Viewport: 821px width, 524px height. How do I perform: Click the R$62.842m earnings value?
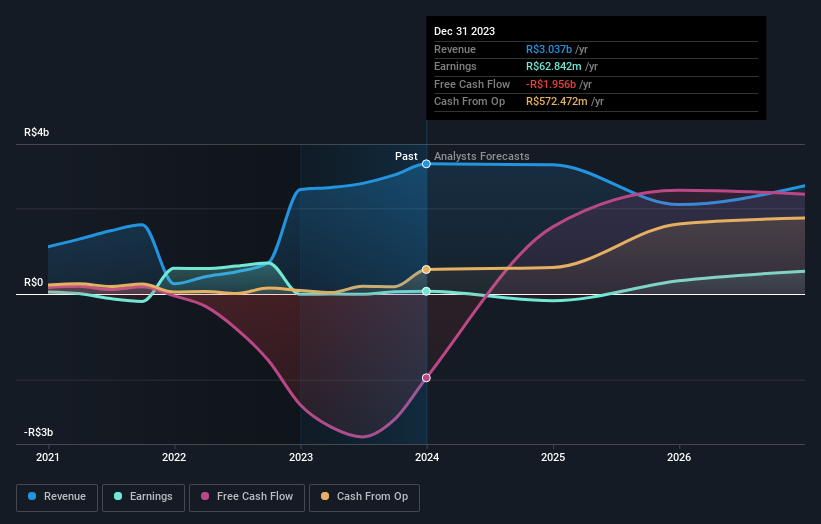click(553, 66)
